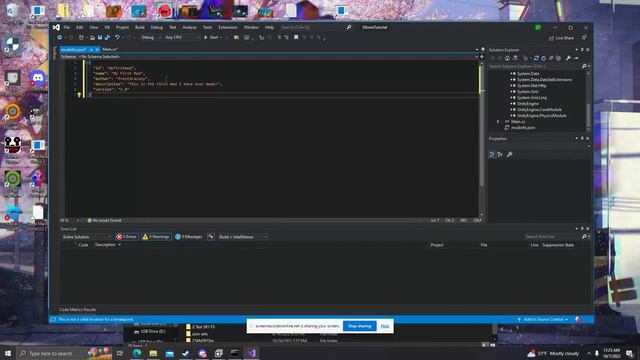The height and width of the screenshot is (360, 640).
Task: Select the System.Xml.Linq reference
Action: coord(531,98)
